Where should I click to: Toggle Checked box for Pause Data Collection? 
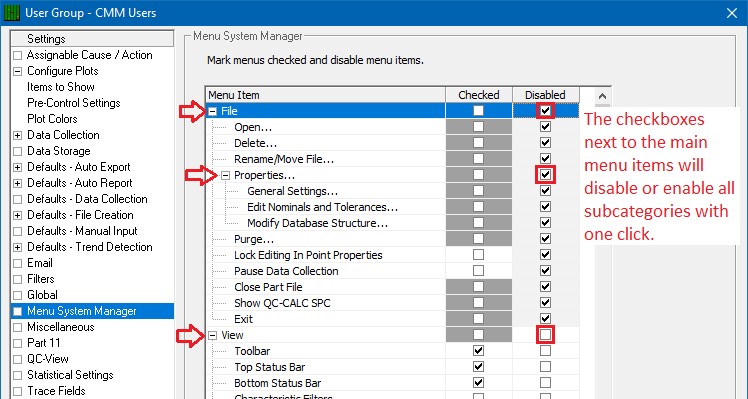point(478,271)
